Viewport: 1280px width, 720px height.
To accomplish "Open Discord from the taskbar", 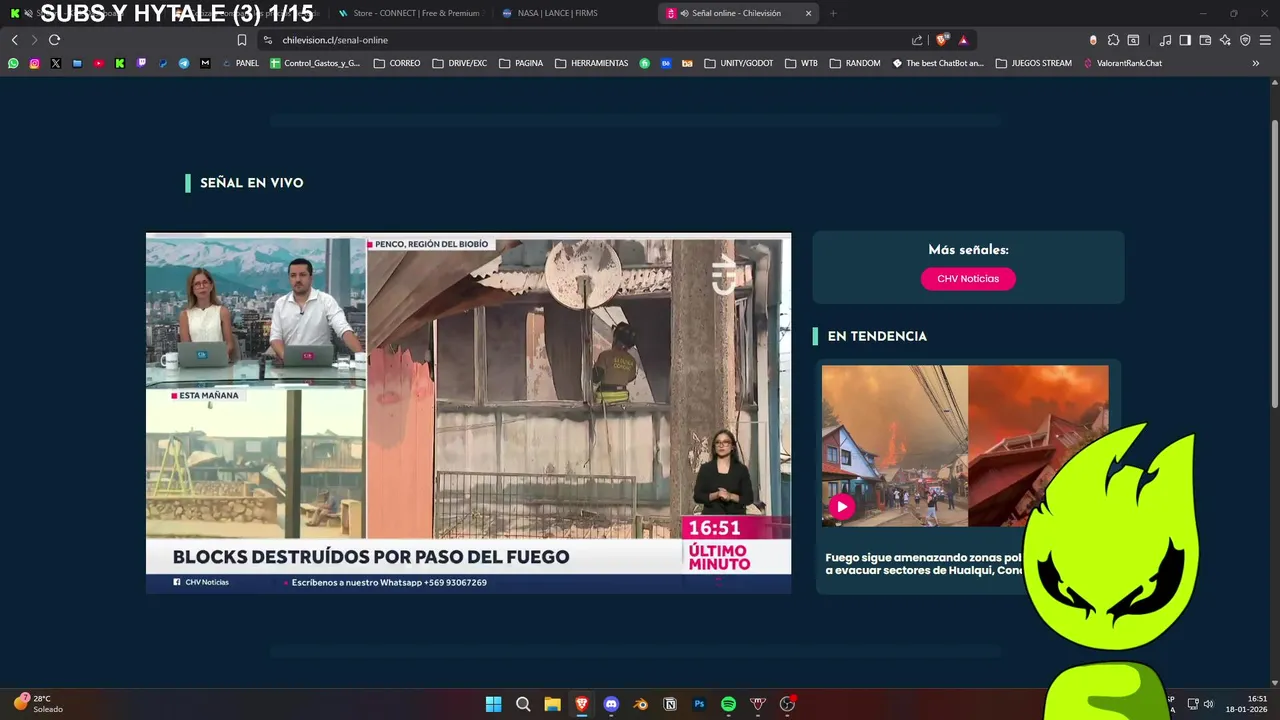I will (x=611, y=704).
